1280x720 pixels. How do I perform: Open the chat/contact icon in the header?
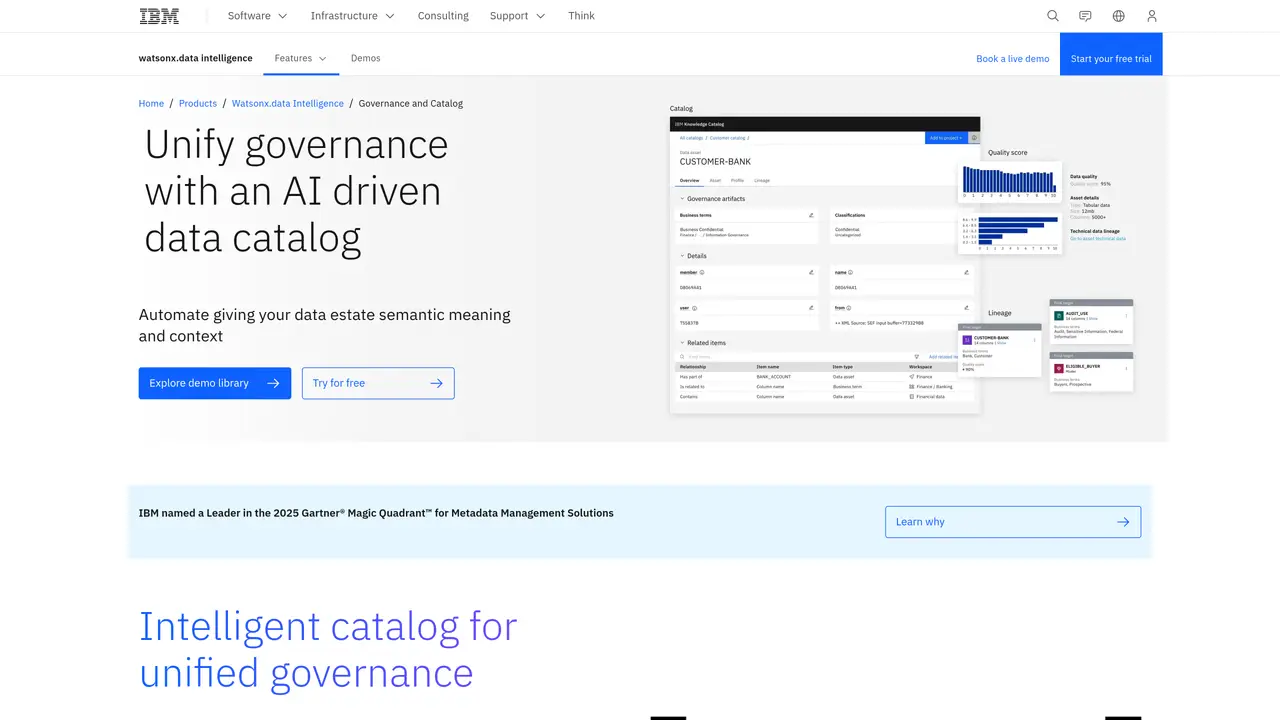(x=1086, y=16)
